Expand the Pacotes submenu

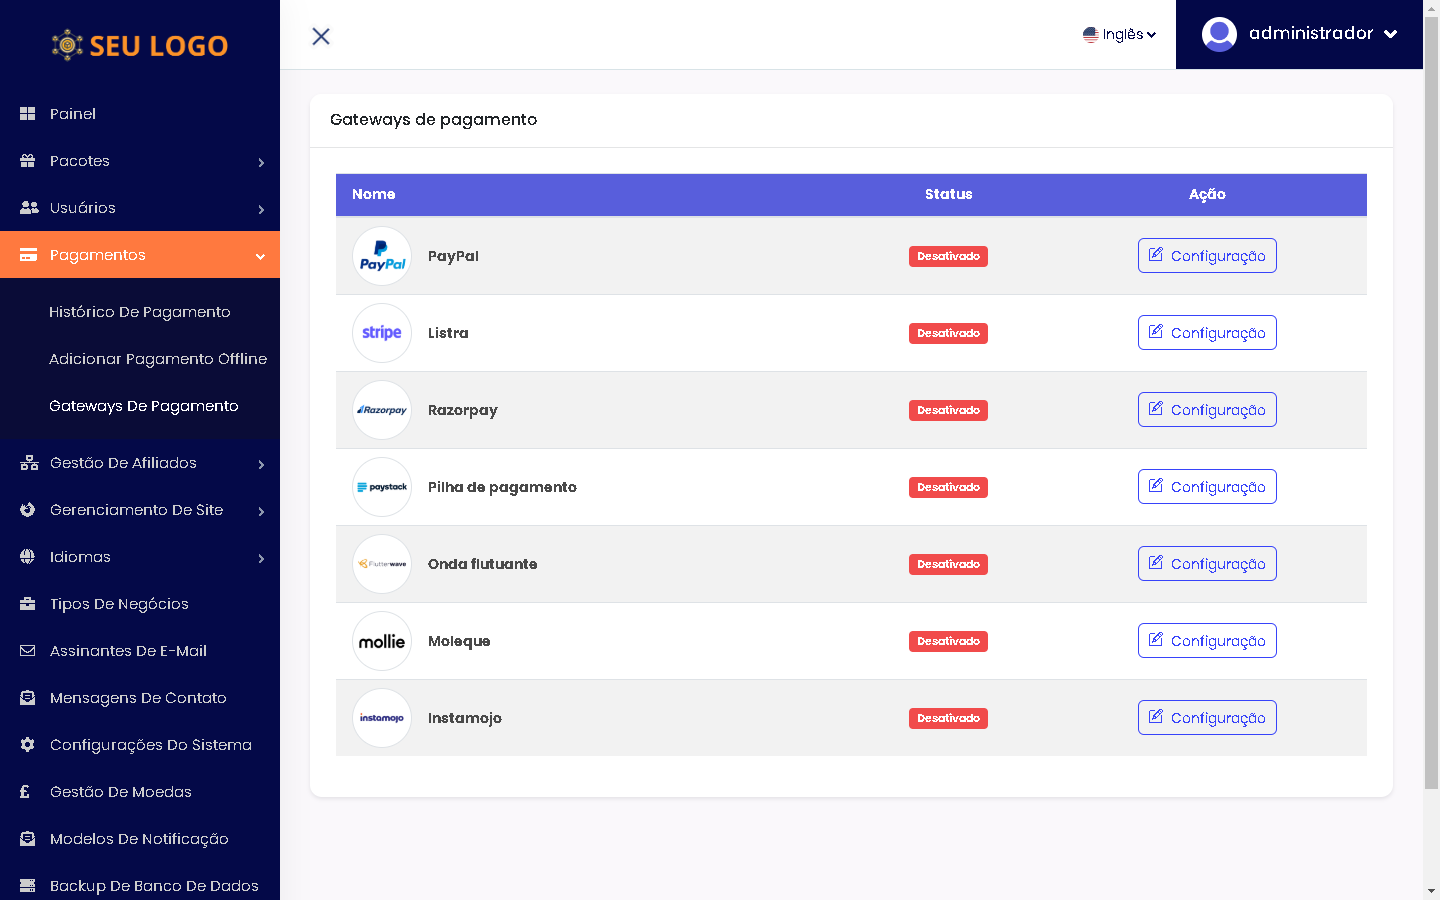[261, 162]
